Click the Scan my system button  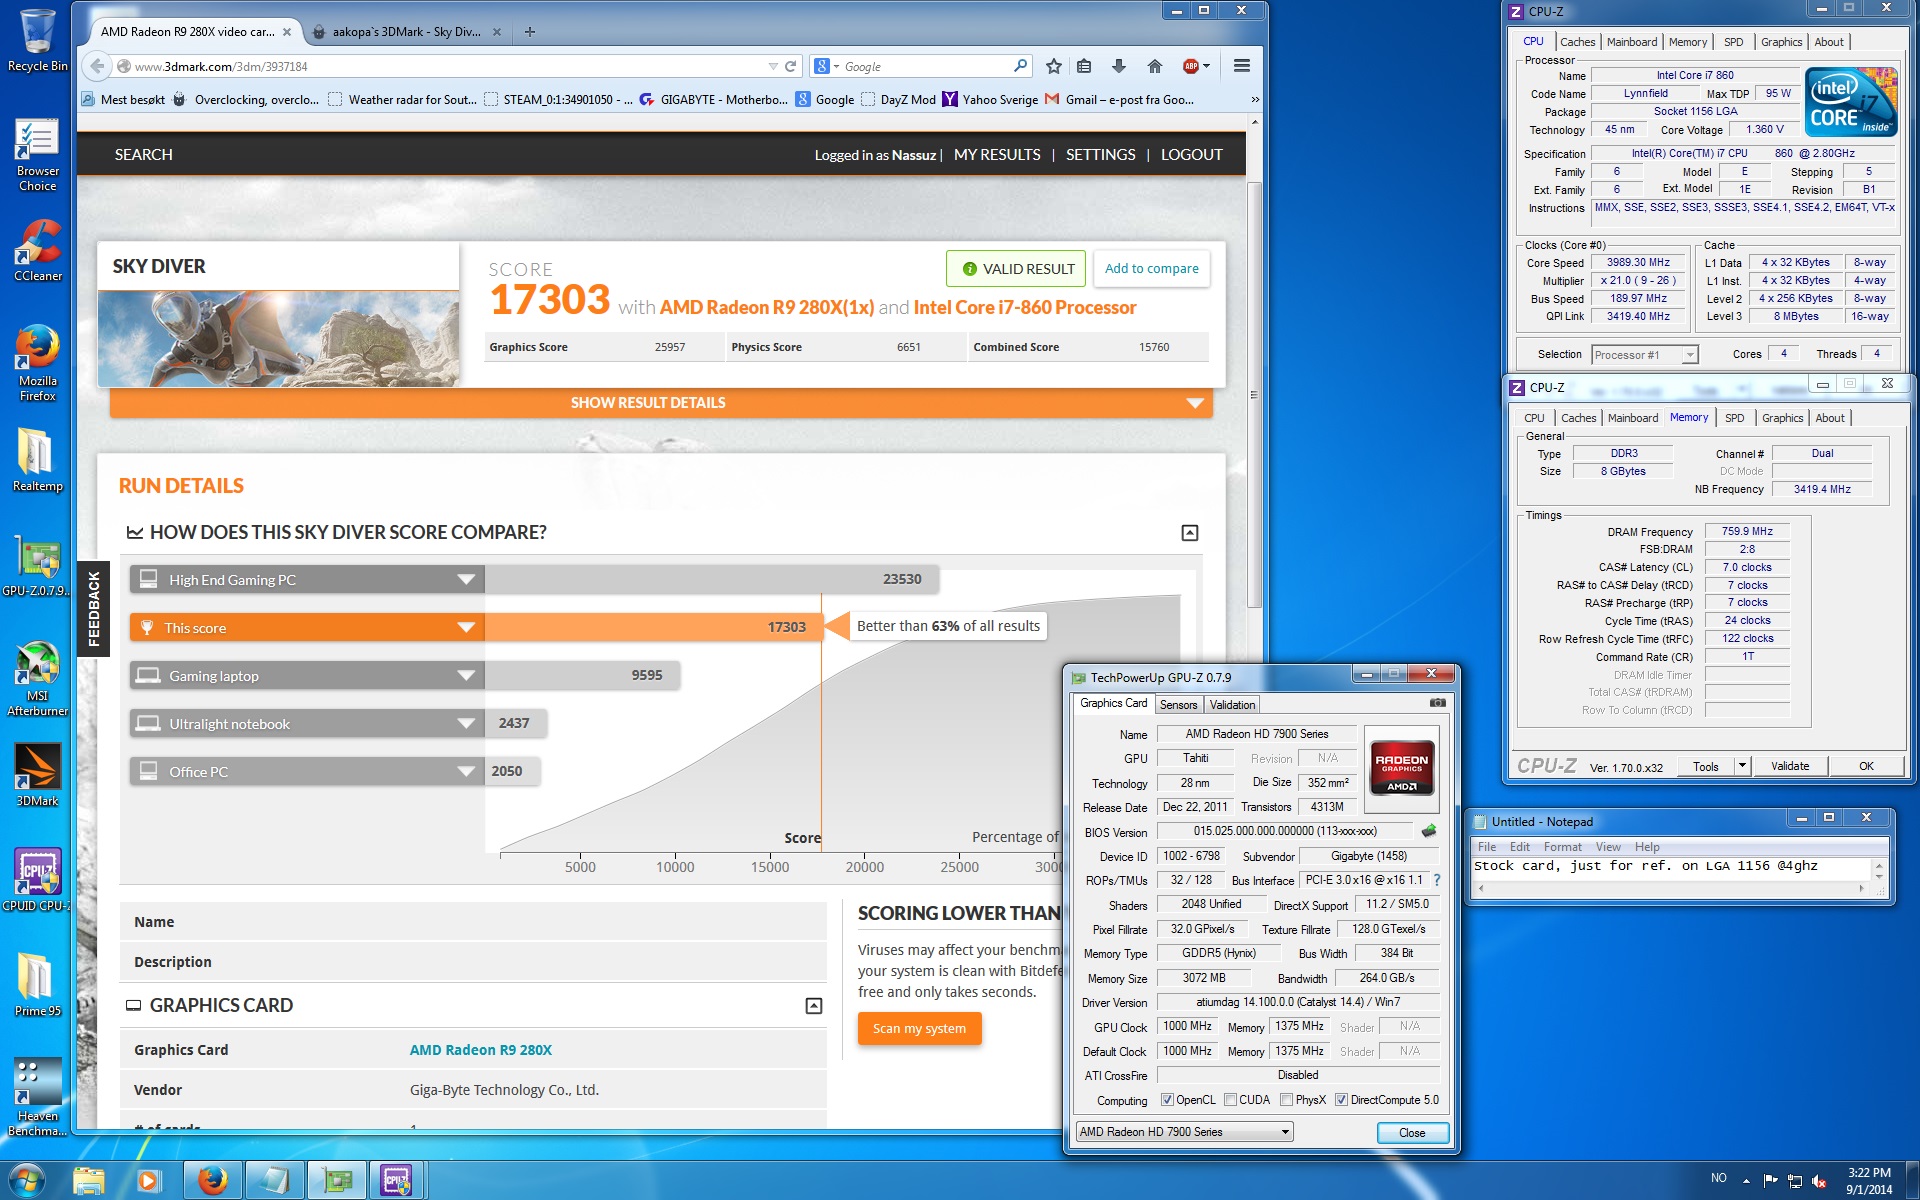919,1029
